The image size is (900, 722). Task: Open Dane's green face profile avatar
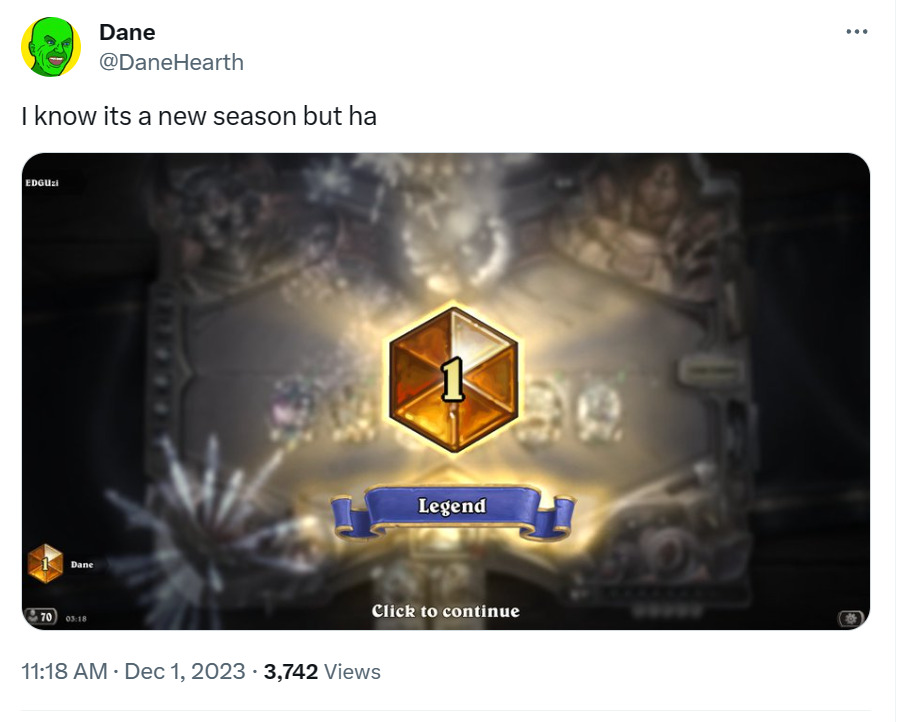click(51, 46)
